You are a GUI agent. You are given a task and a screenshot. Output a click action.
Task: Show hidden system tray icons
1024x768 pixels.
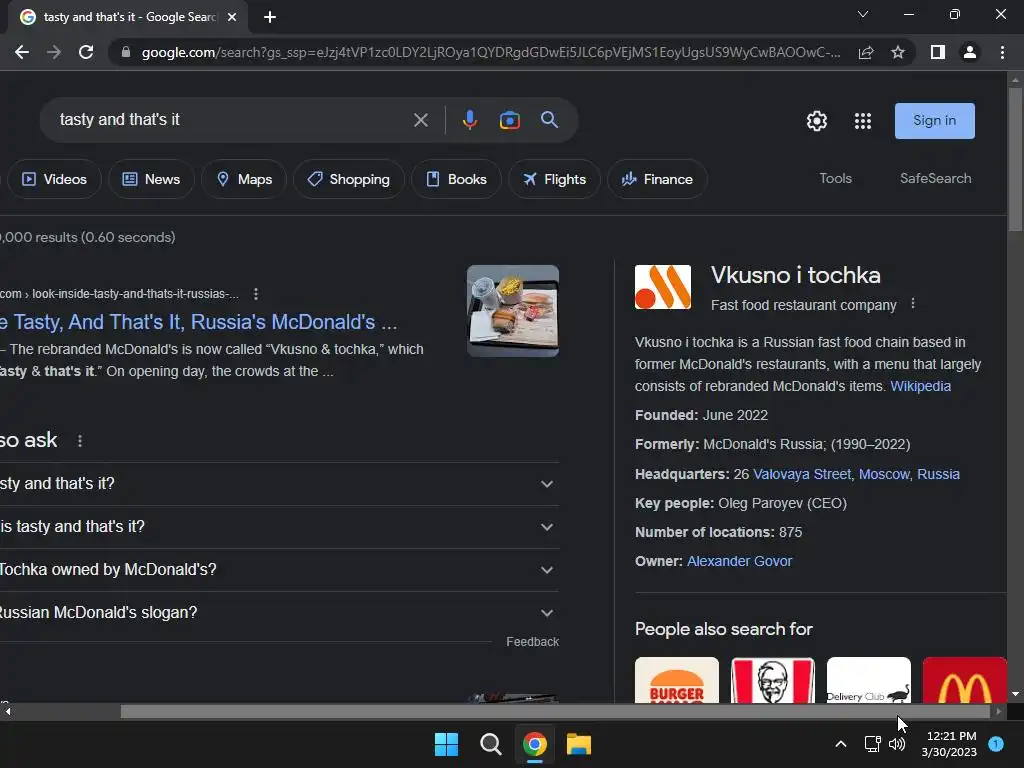click(x=841, y=744)
